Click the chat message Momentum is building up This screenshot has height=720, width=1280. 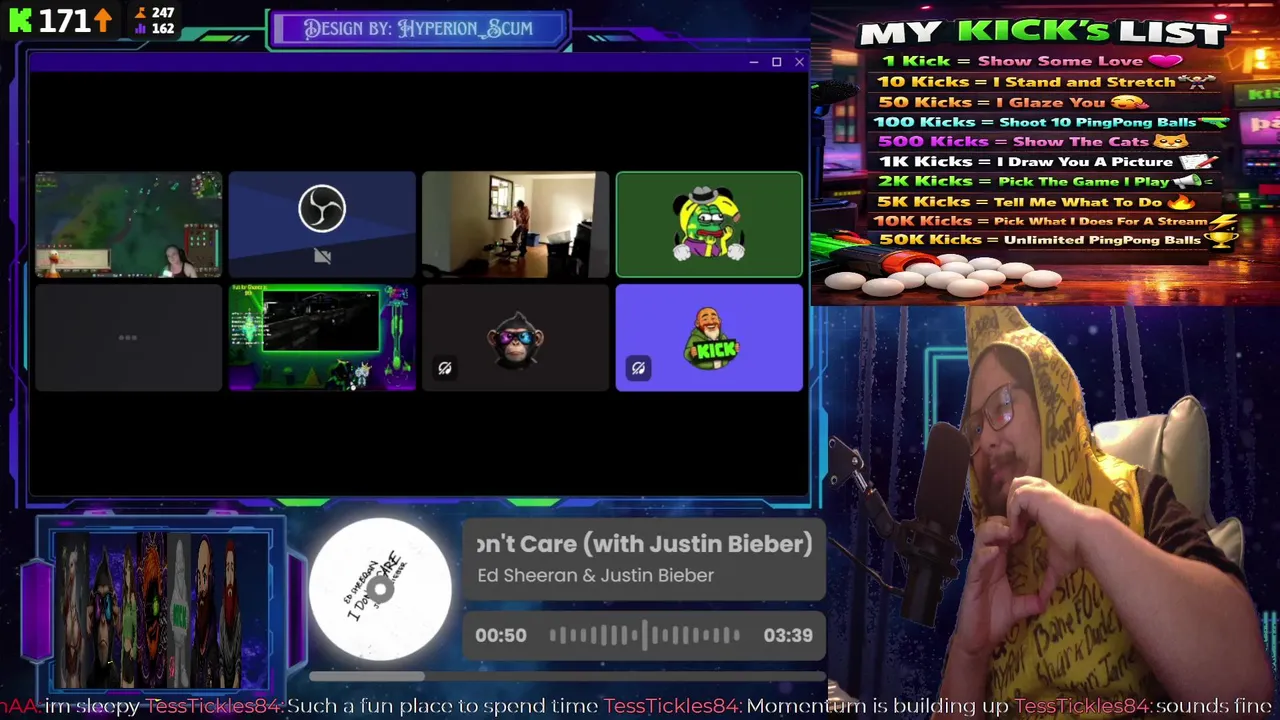pos(878,706)
